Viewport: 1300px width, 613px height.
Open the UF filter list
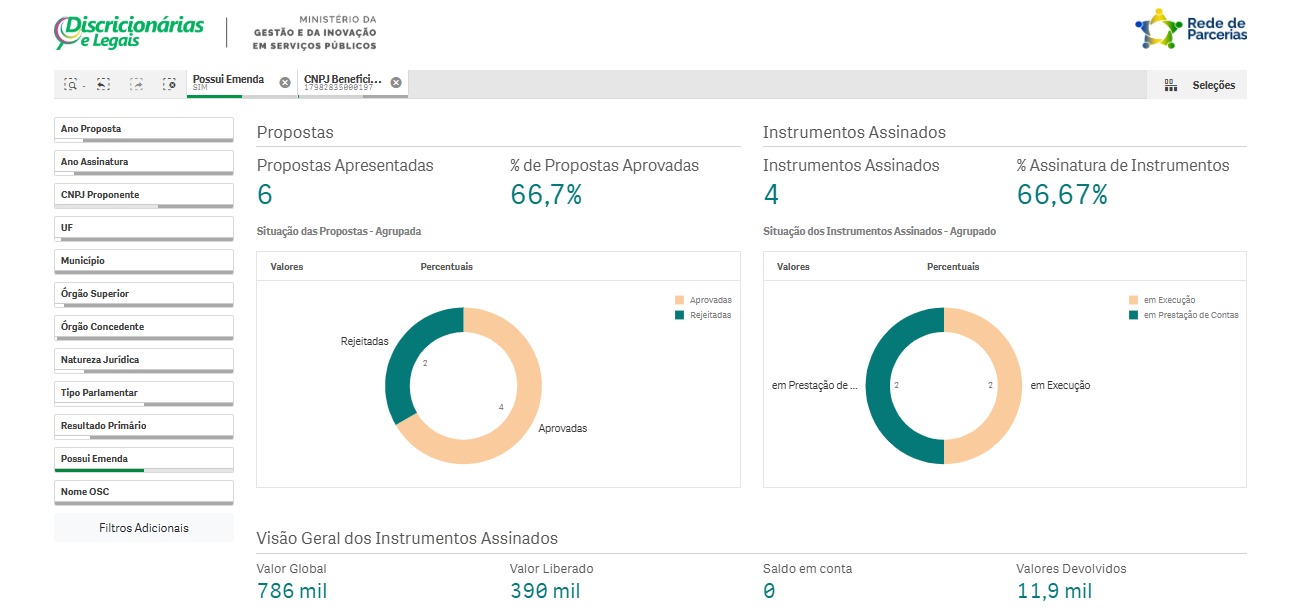click(x=143, y=228)
